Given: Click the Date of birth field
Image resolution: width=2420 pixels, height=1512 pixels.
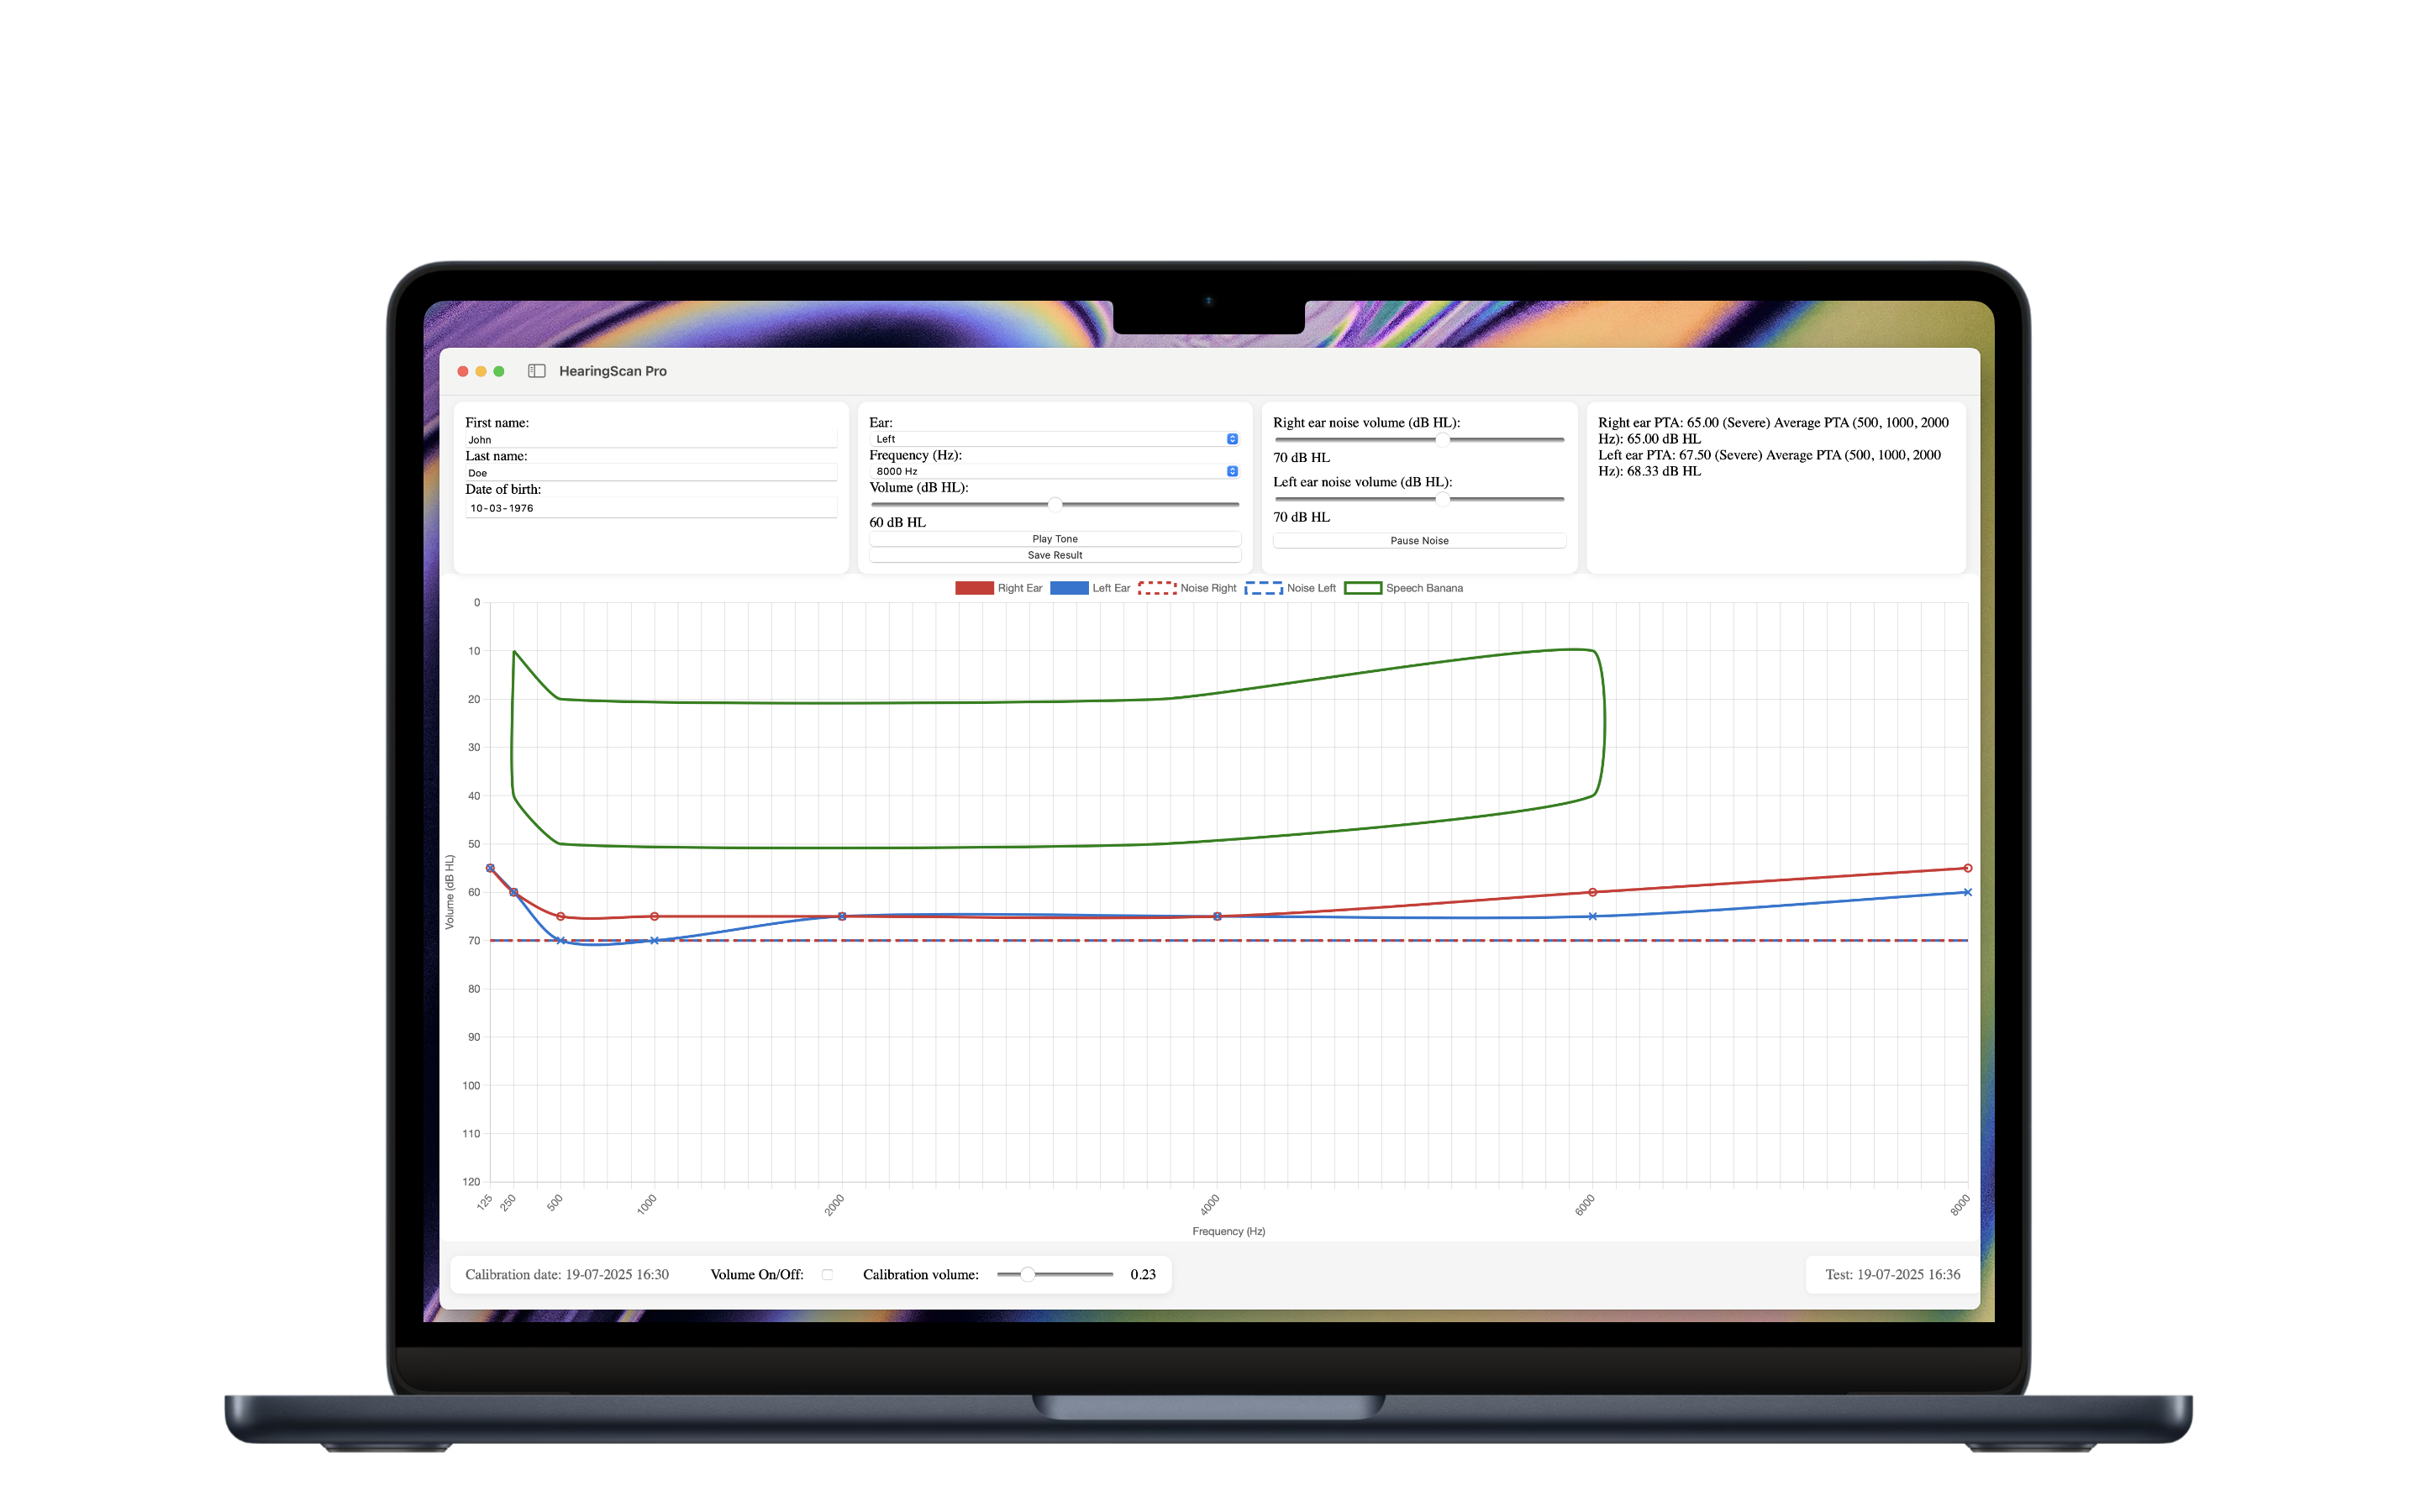Looking at the screenshot, I should [x=650, y=508].
